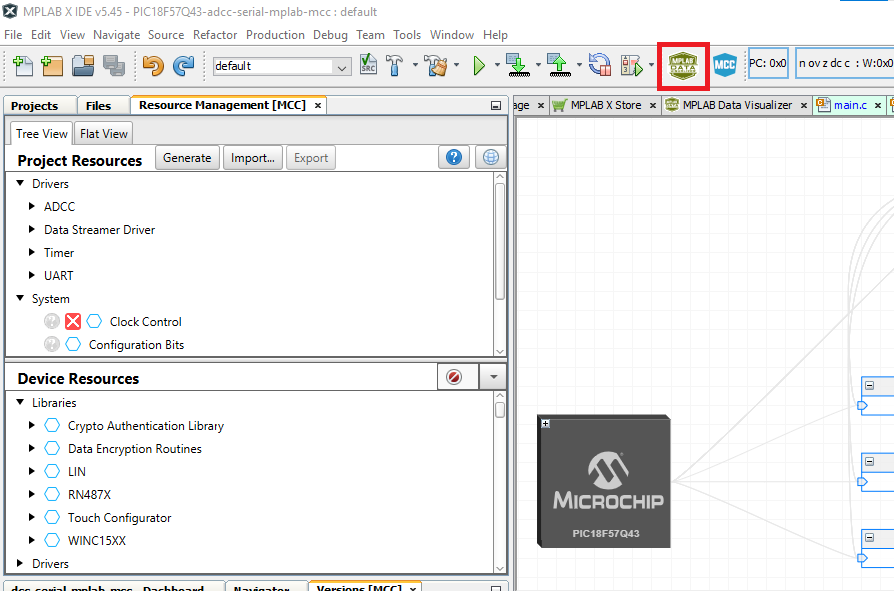Collapse the Drivers tree node
894x591 pixels.
(20, 183)
